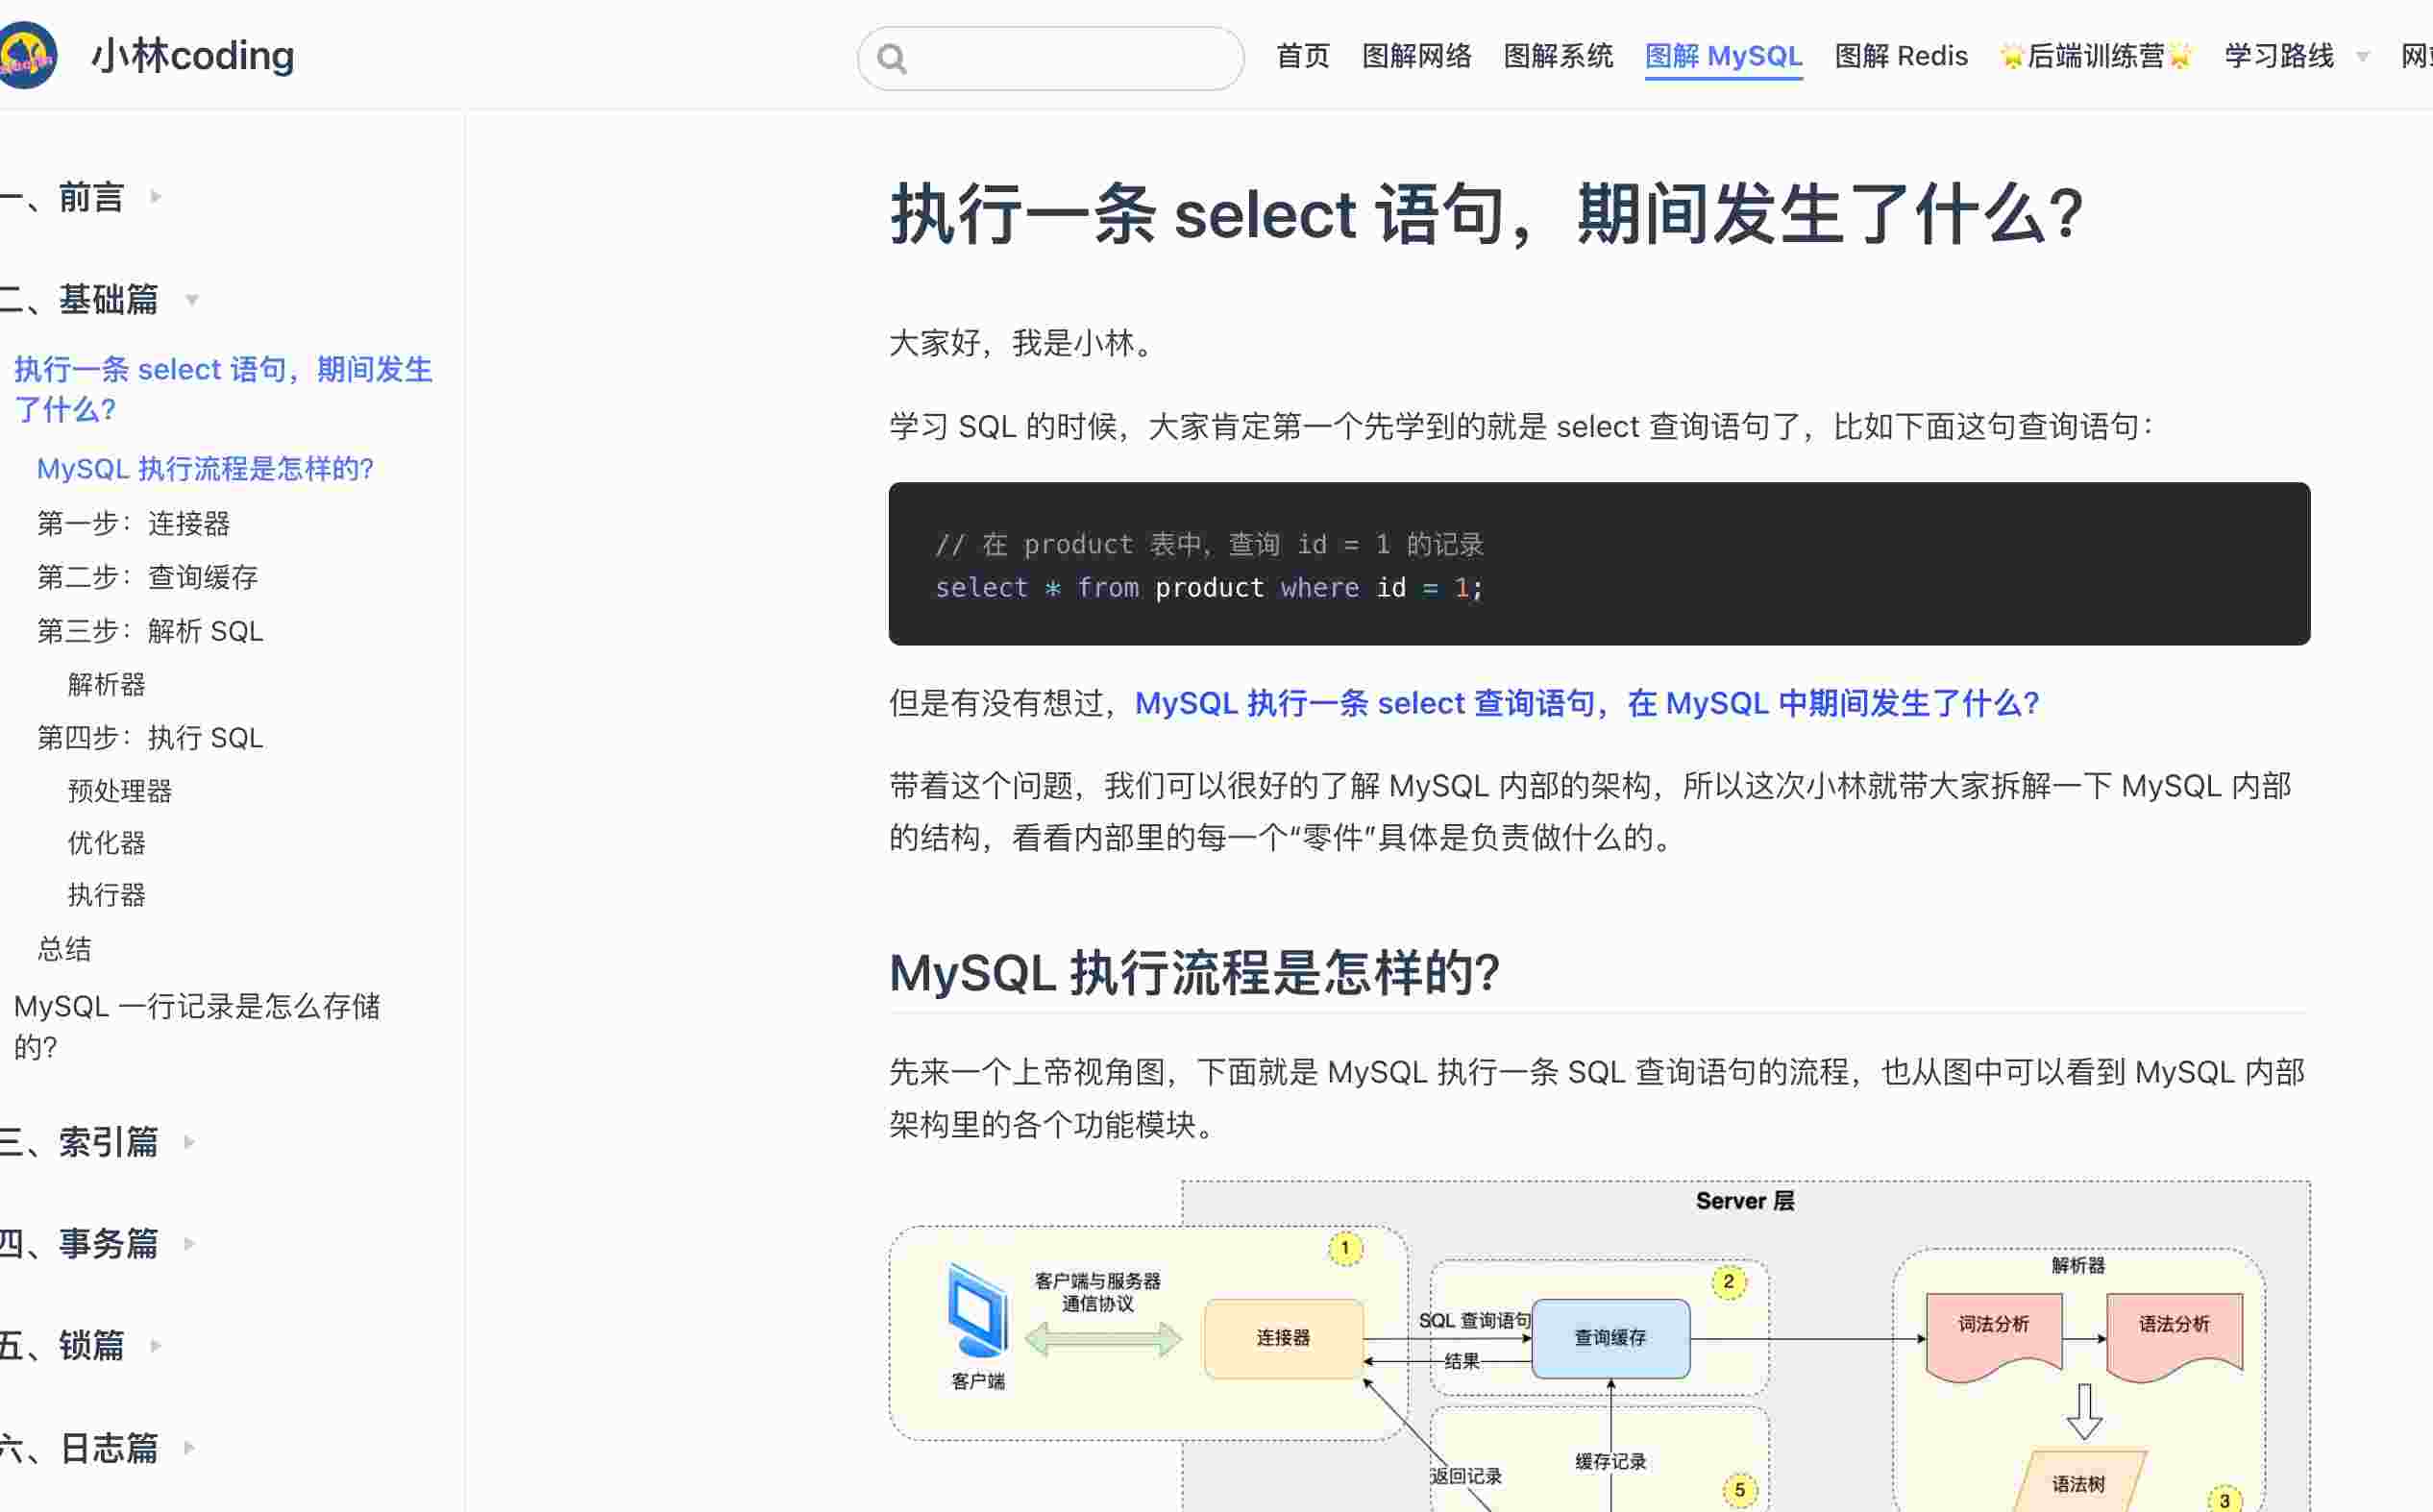2433x1512 pixels.
Task: Click the yellow step 1 badge in diagram
Action: click(1345, 1248)
